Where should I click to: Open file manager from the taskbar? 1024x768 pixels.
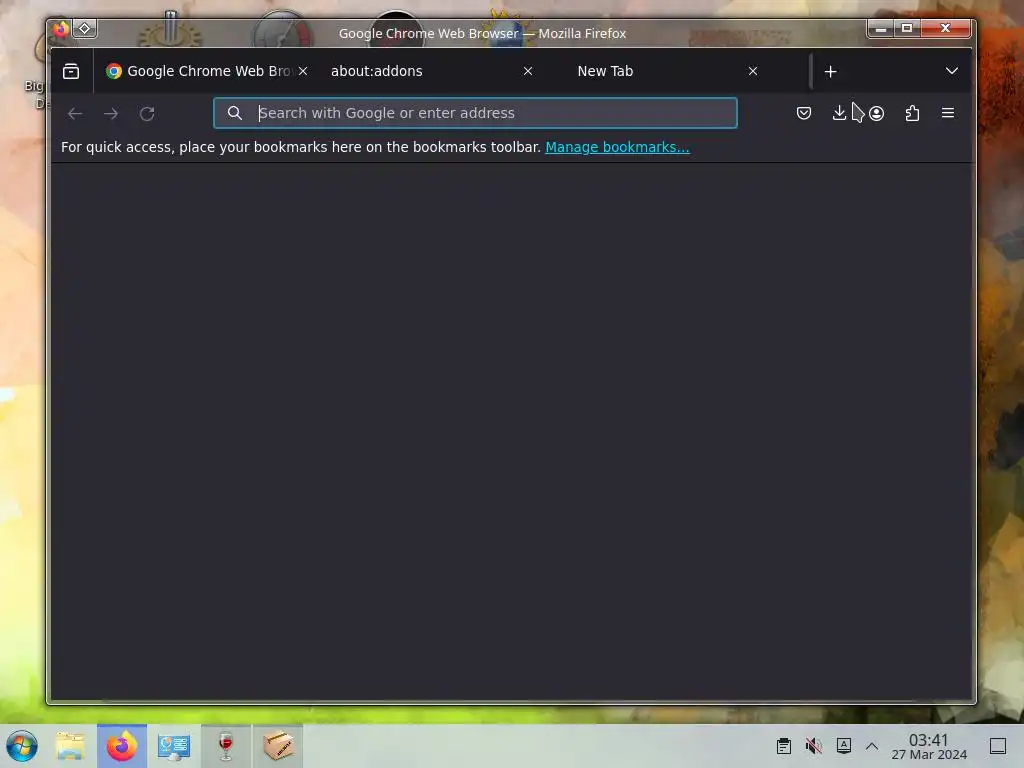tap(70, 746)
